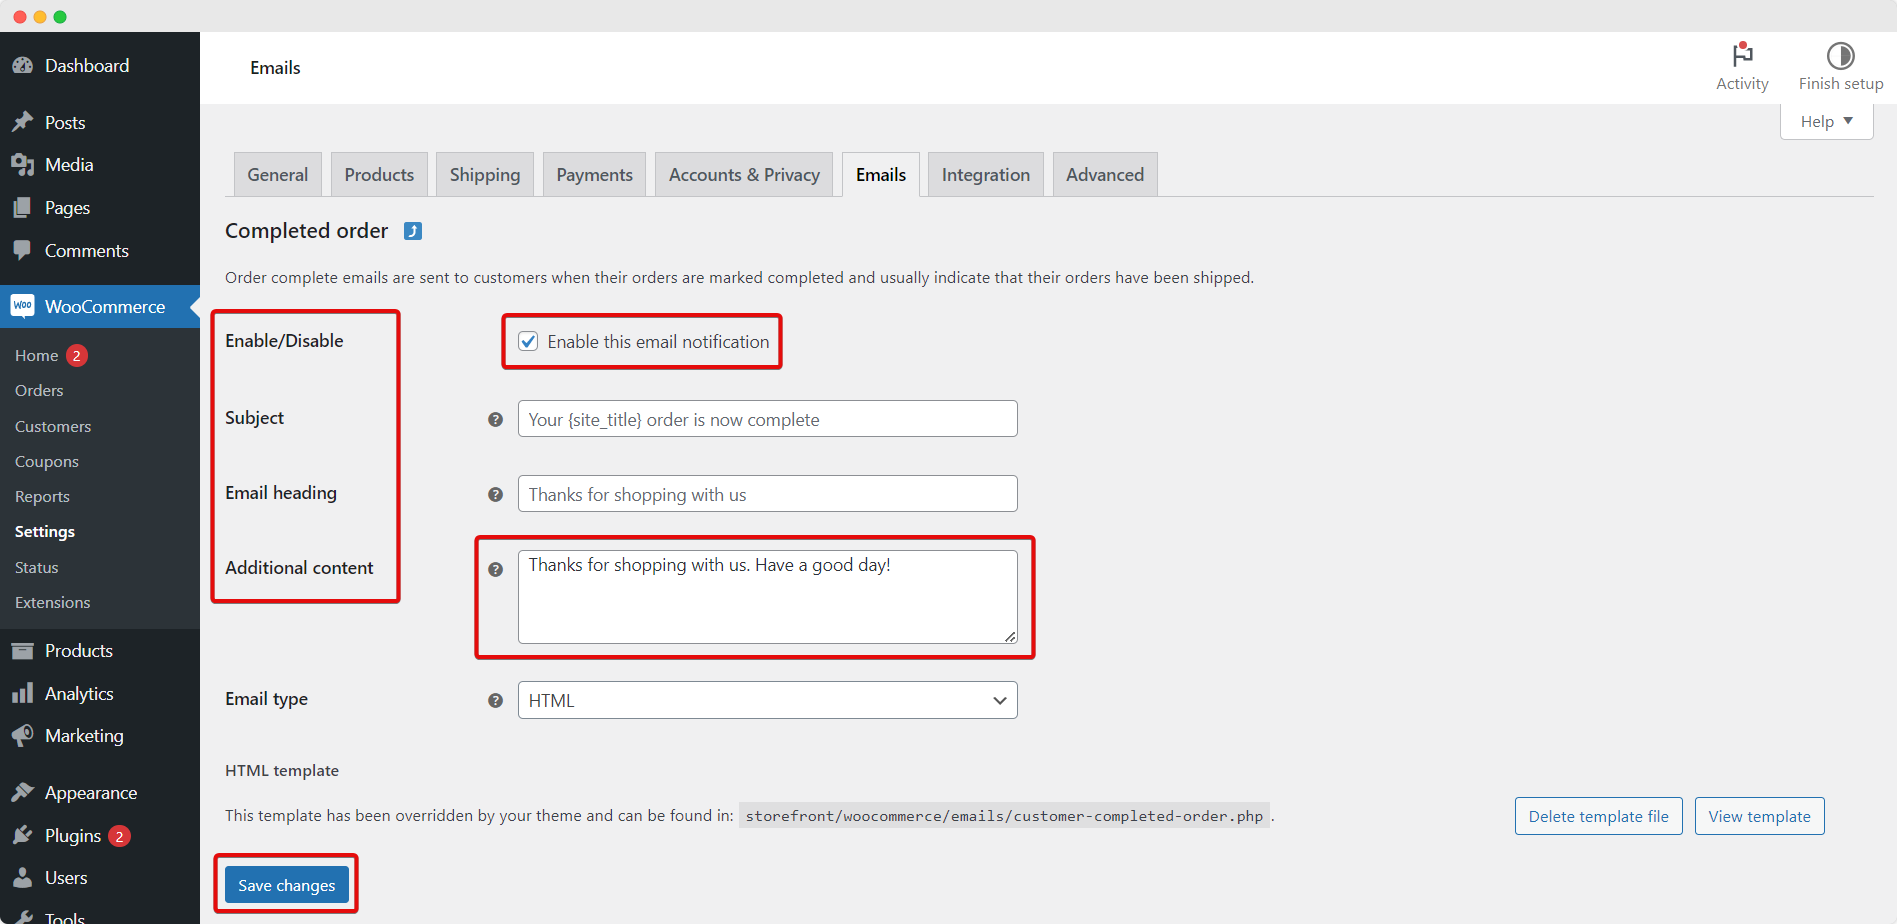This screenshot has width=1897, height=924.
Task: Click the Finish setup half-circle icon
Action: [1840, 55]
